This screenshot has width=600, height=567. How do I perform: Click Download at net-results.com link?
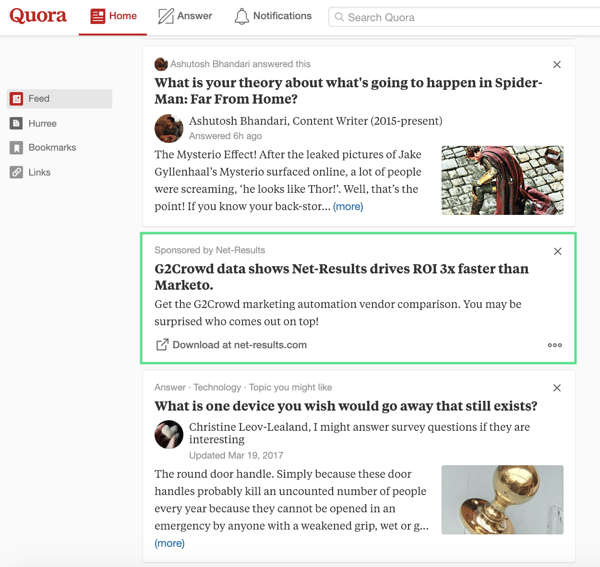click(x=240, y=345)
